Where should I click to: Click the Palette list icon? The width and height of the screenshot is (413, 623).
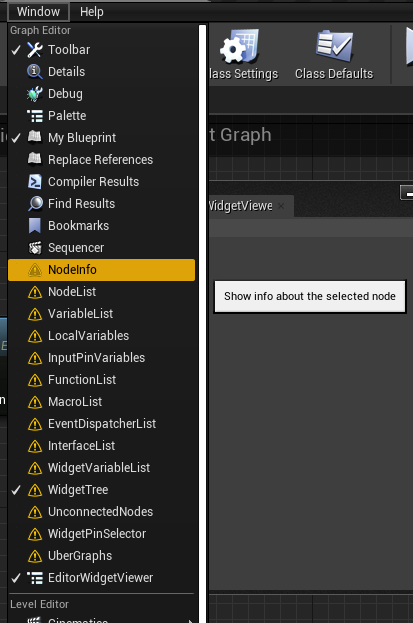click(x=35, y=116)
